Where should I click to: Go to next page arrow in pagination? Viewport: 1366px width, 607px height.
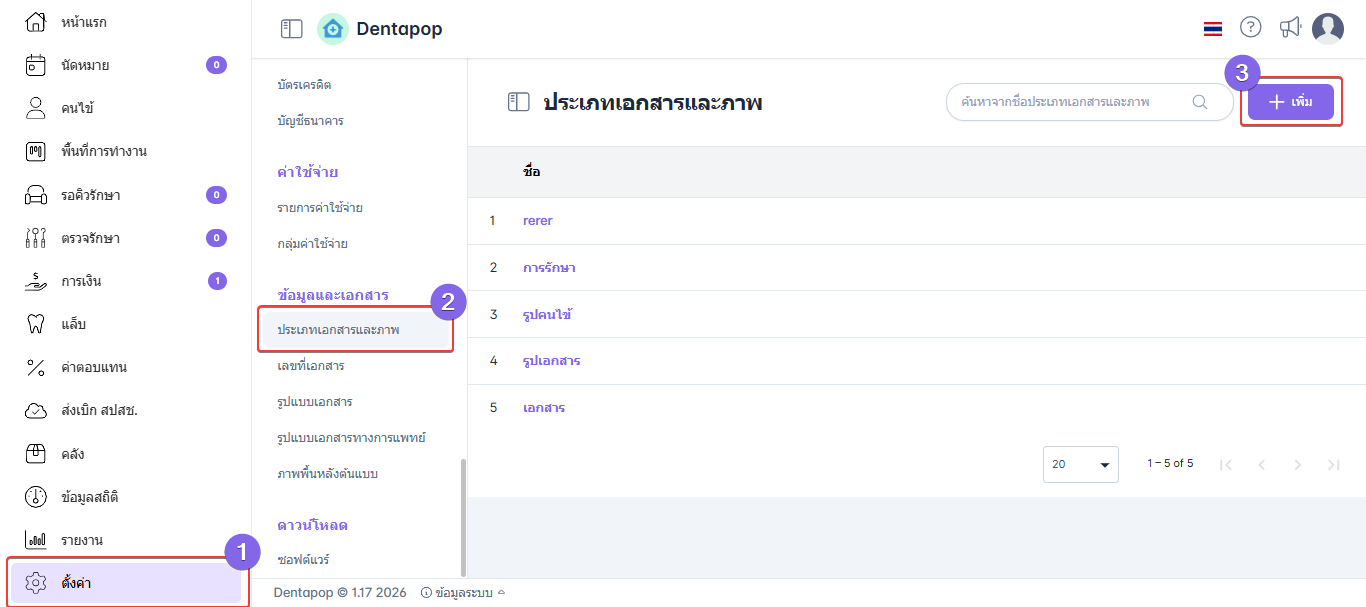pos(1297,464)
